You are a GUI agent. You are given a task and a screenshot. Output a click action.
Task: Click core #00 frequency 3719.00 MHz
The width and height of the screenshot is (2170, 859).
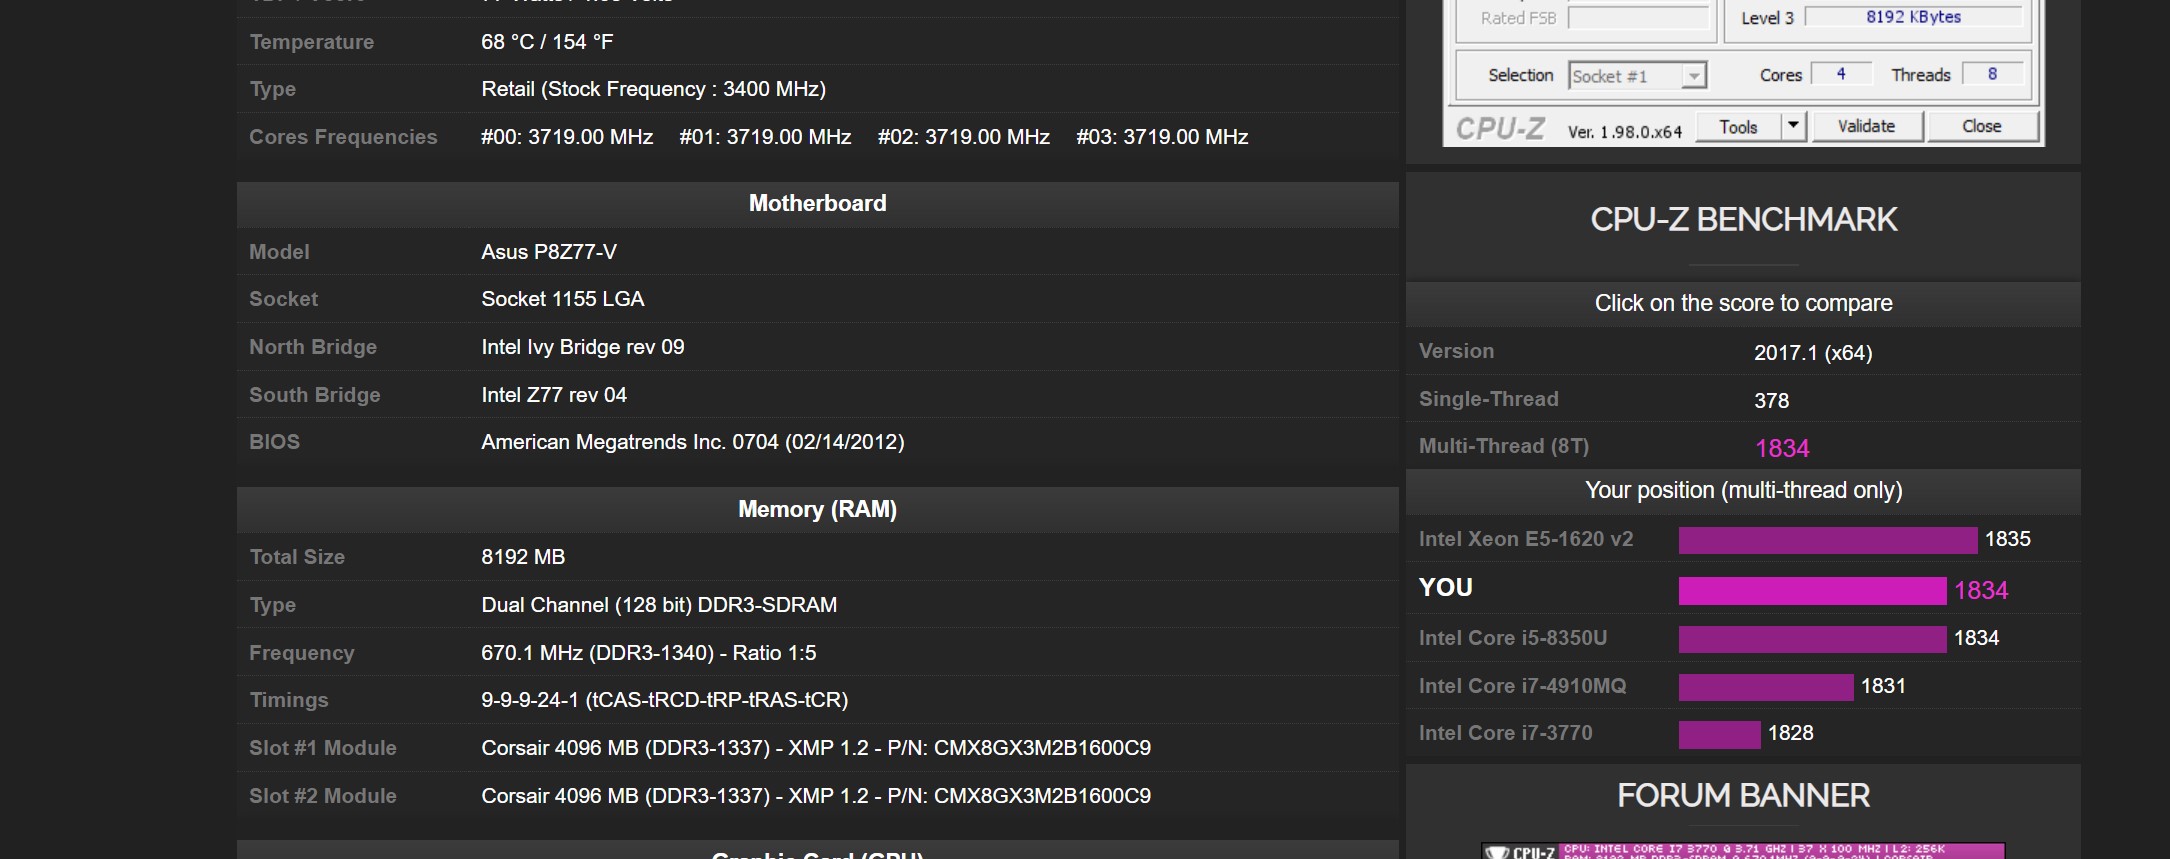(567, 137)
